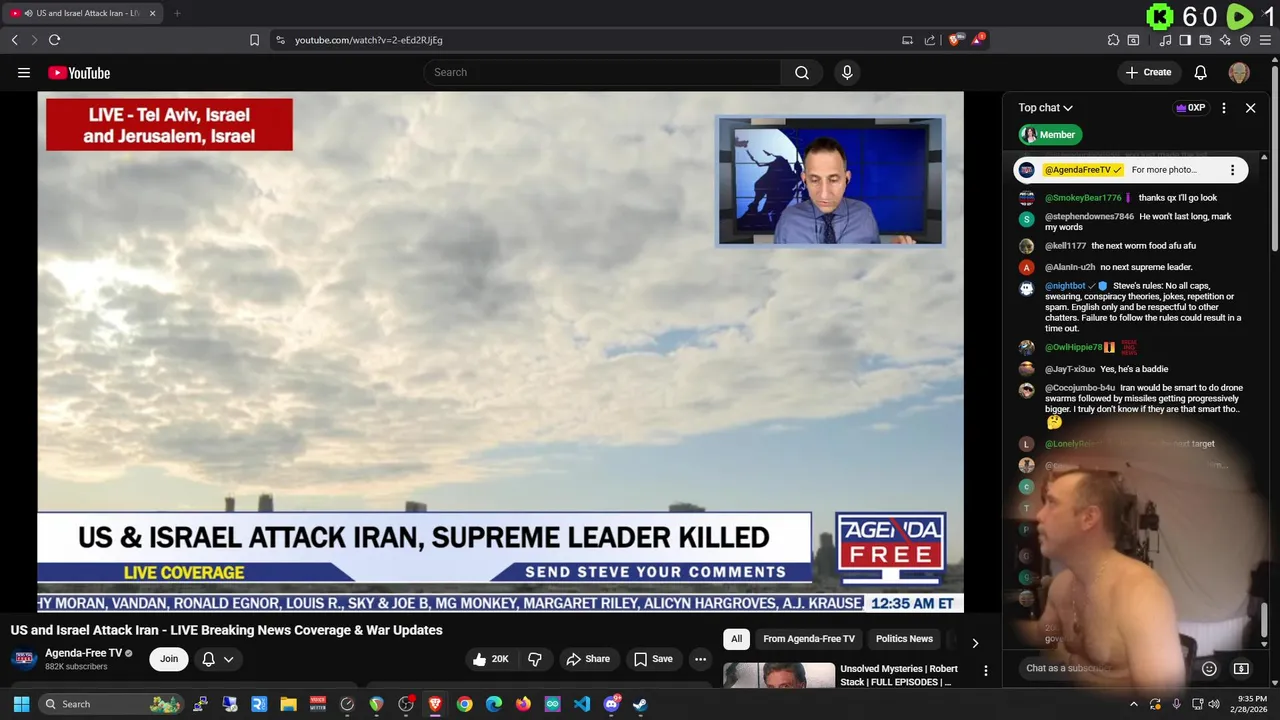
Task: View site information icon beside URL
Action: point(280,40)
